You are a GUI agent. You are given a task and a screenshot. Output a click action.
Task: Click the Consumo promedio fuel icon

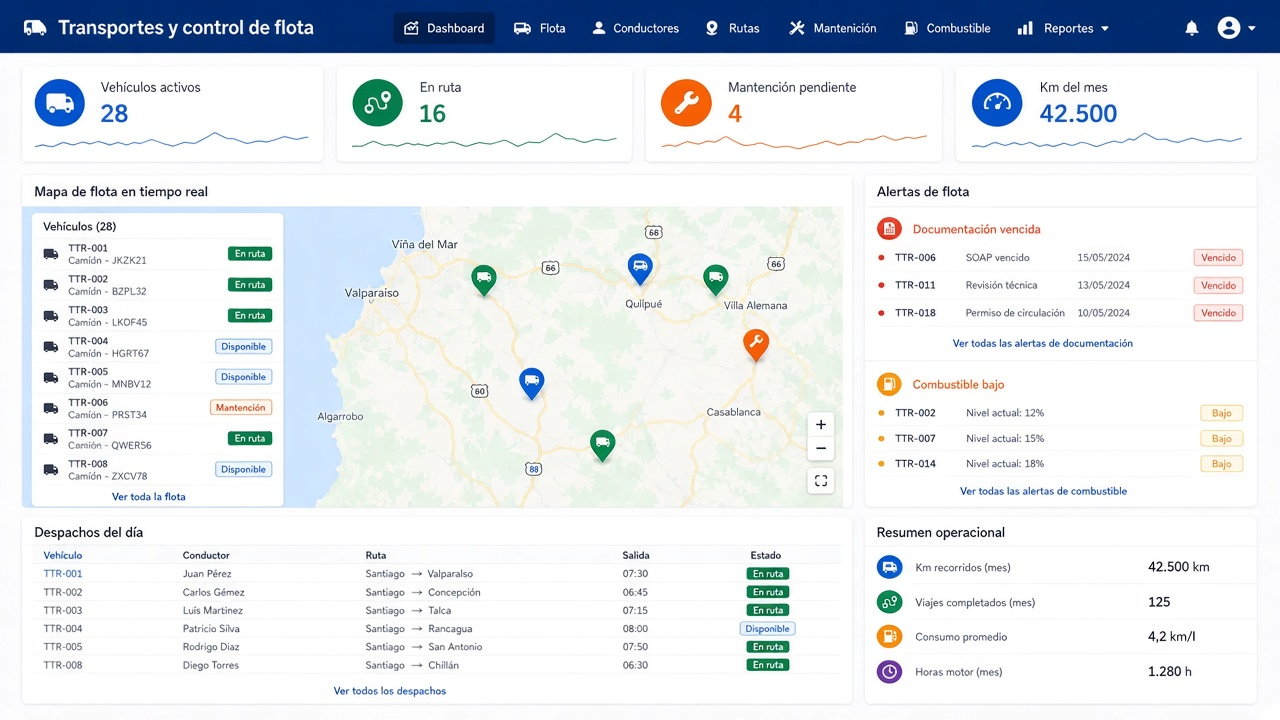pyautogui.click(x=889, y=637)
